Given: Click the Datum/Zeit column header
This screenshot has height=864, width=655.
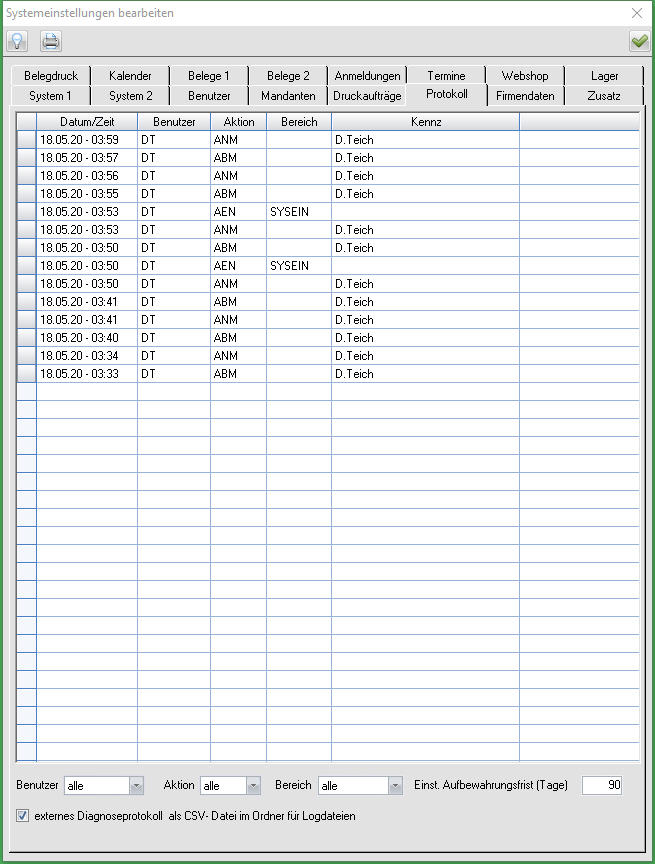Looking at the screenshot, I should [x=87, y=122].
